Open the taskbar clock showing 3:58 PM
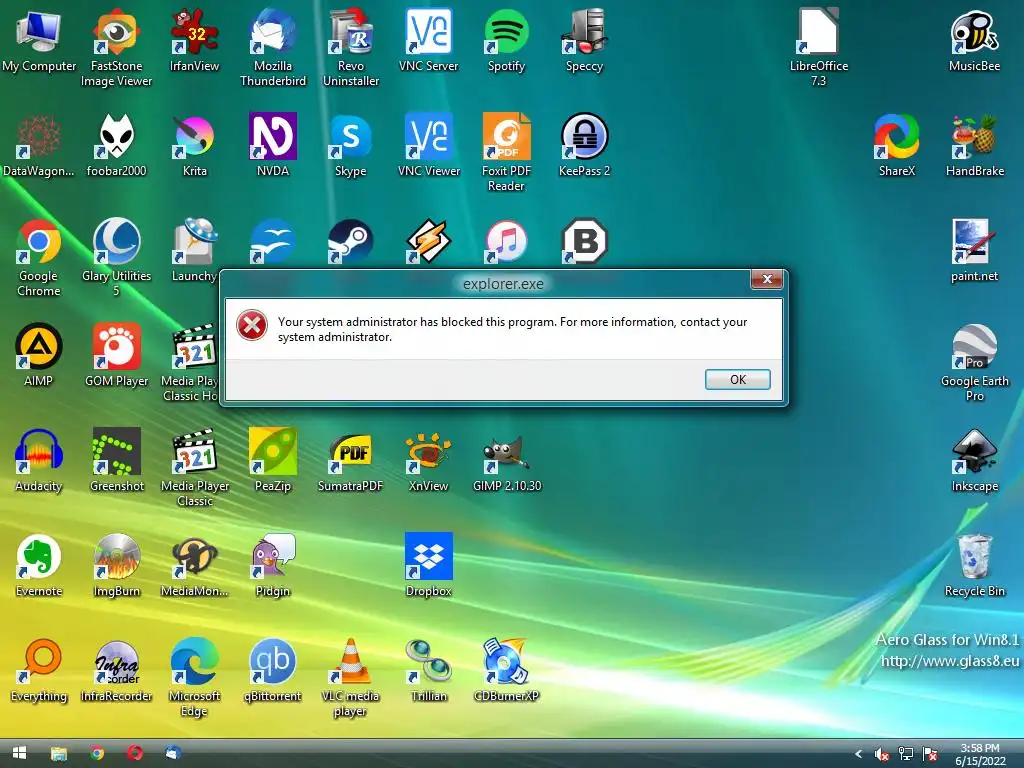 tap(980, 754)
